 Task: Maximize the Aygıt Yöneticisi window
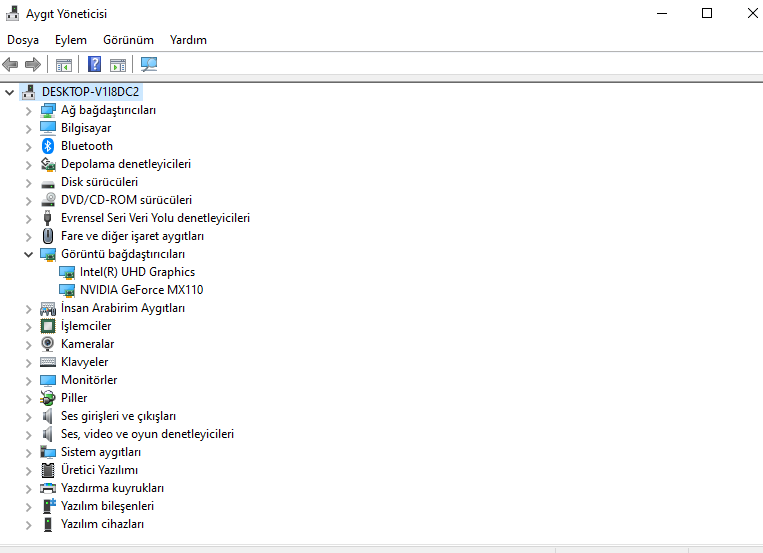pos(707,14)
